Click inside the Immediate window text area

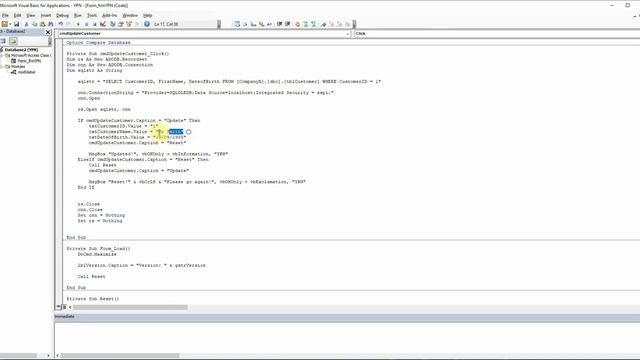pyautogui.click(x=347, y=337)
